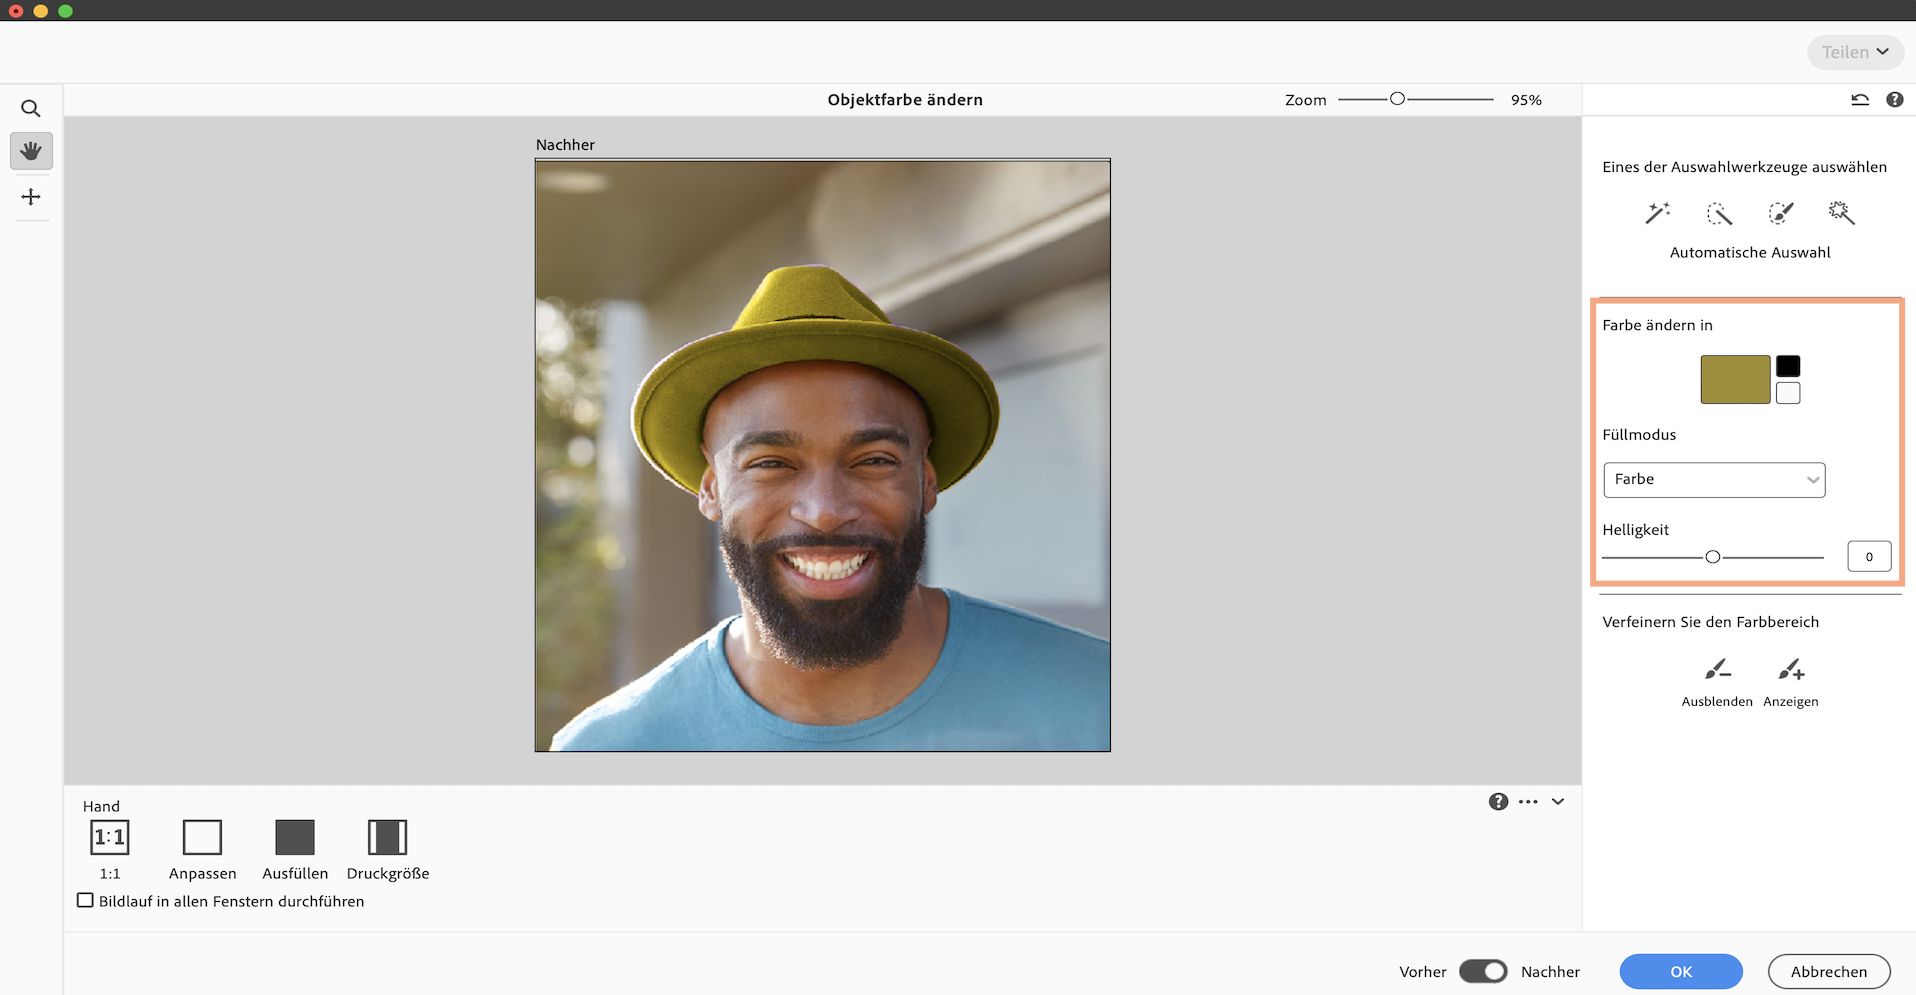Click the Zoom slider handle

(1398, 99)
